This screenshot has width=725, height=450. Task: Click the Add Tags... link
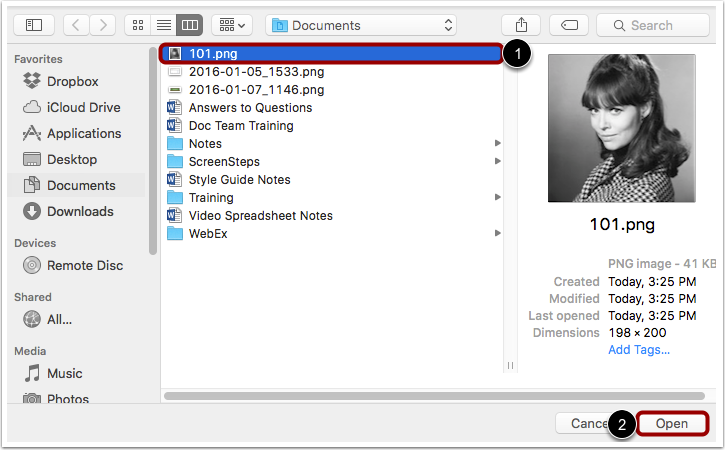pyautogui.click(x=639, y=350)
